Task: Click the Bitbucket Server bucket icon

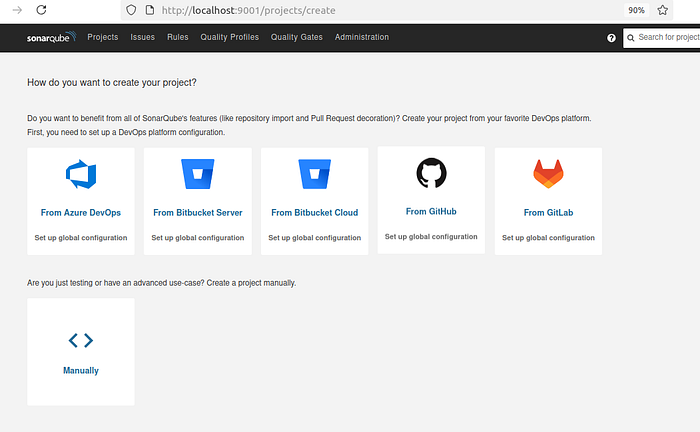Action: pos(198,174)
